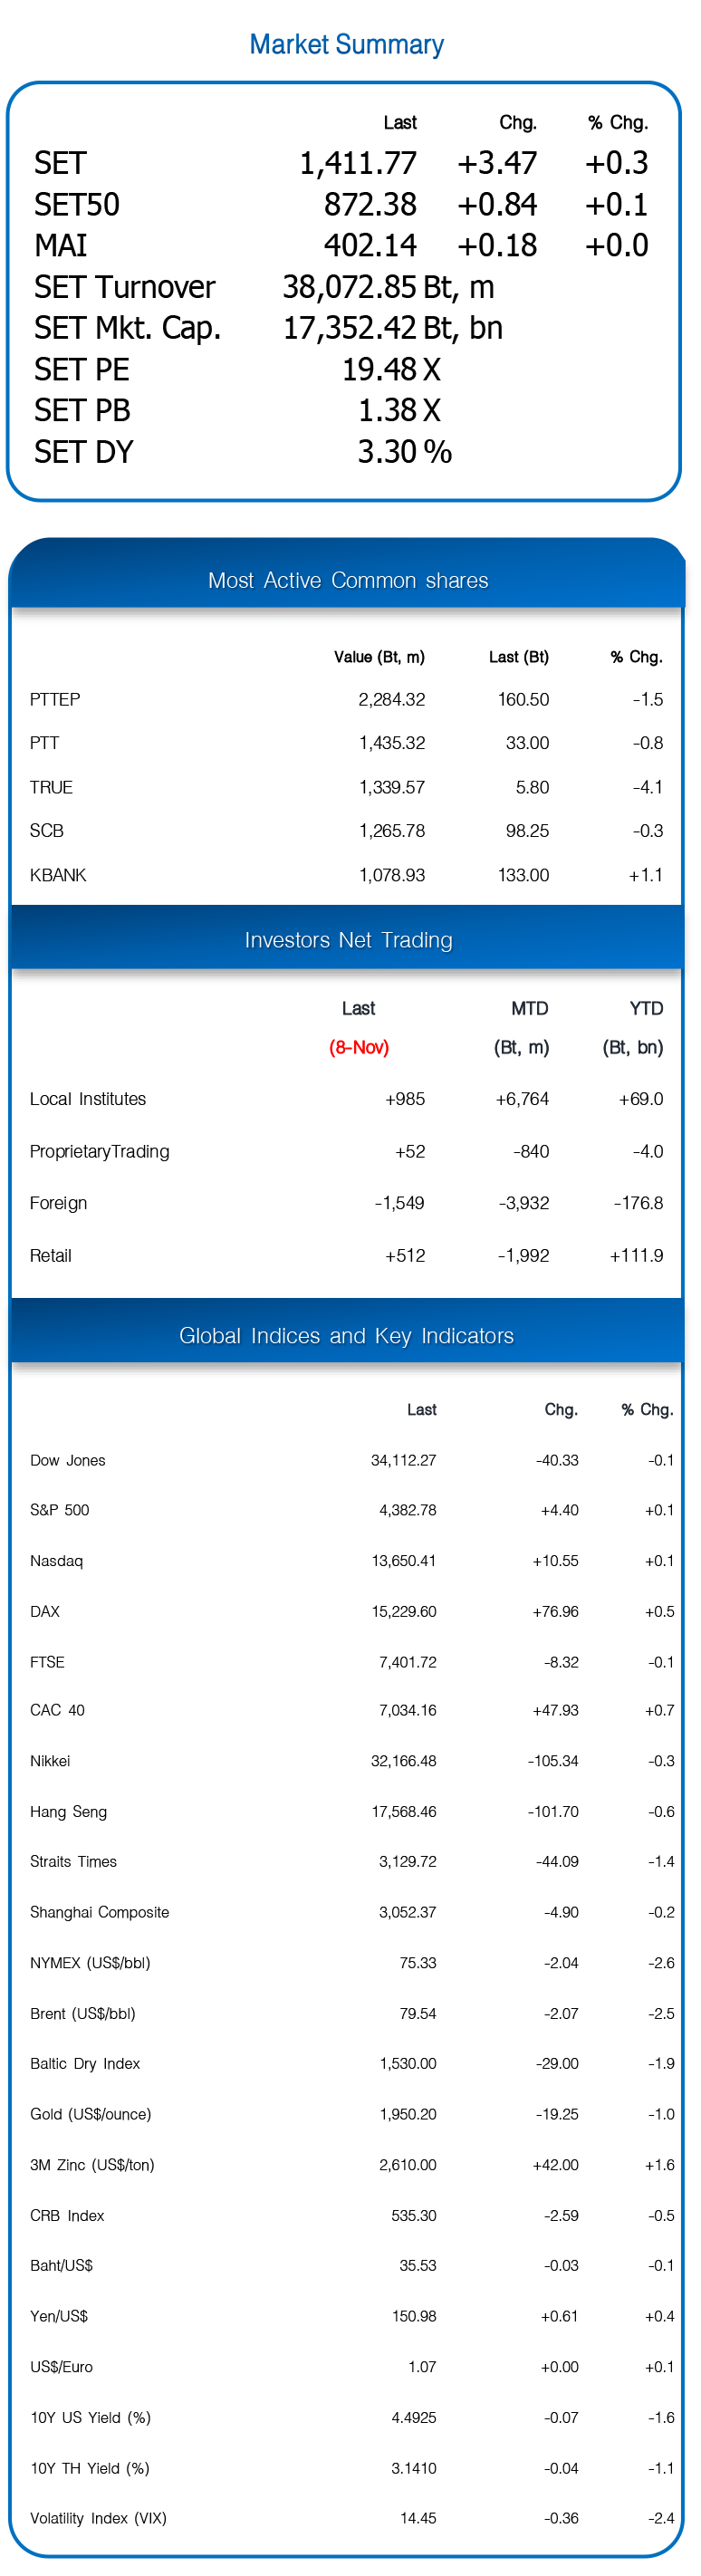Screen dimensions: 701x2576
Task: Open the Global Indices and Key Indicators header
Action: click(347, 1336)
